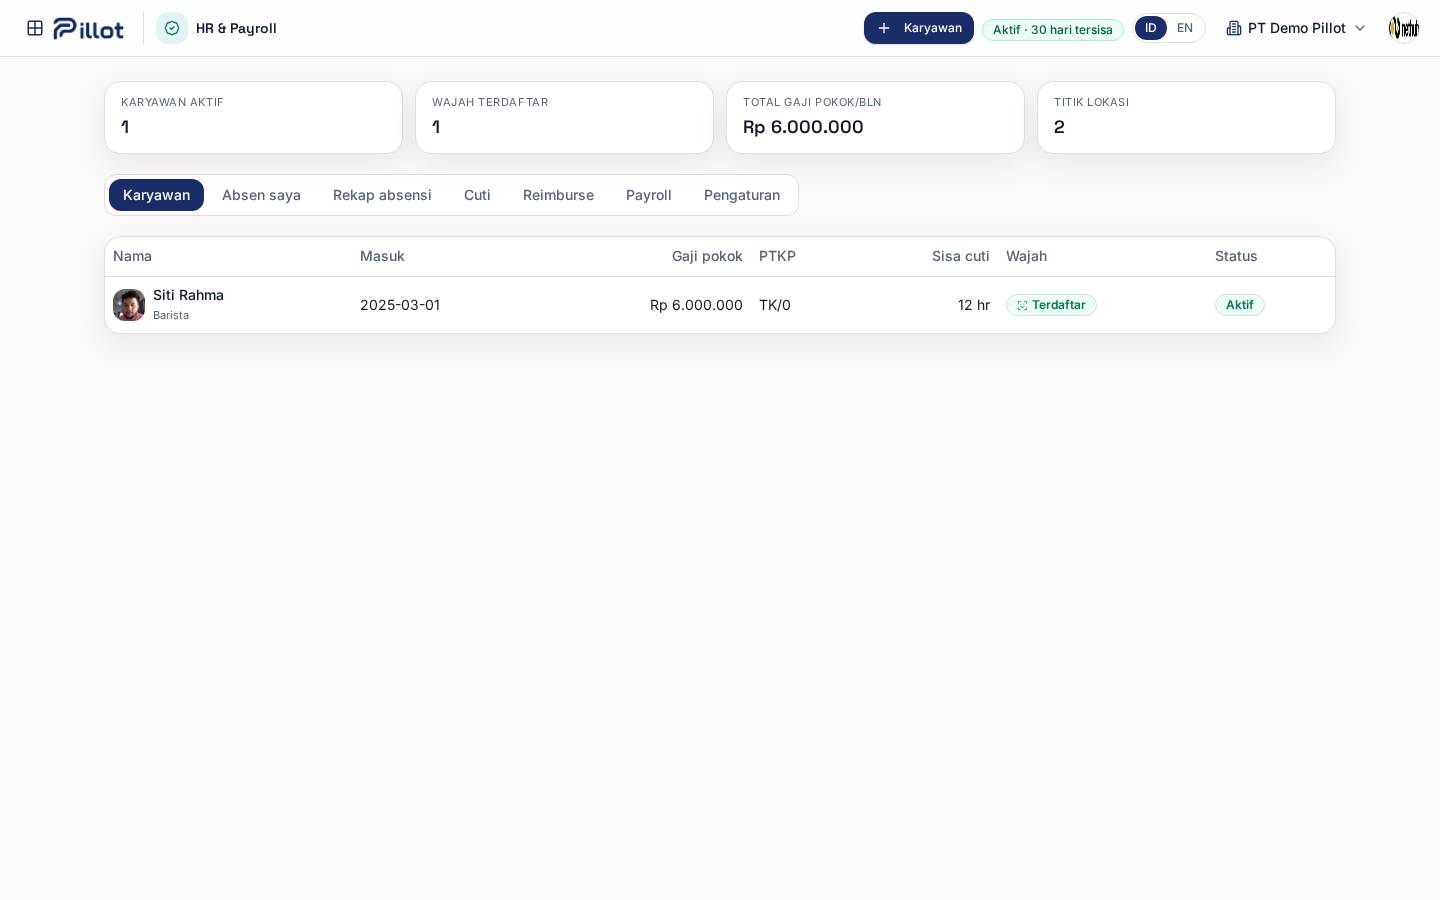Click the Total Gaji Pokok/Bln card
The height and width of the screenshot is (900, 1440).
[875, 117]
